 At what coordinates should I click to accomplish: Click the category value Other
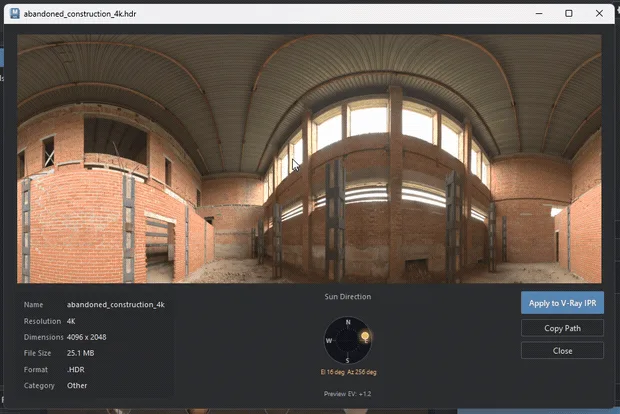pyautogui.click(x=77, y=385)
